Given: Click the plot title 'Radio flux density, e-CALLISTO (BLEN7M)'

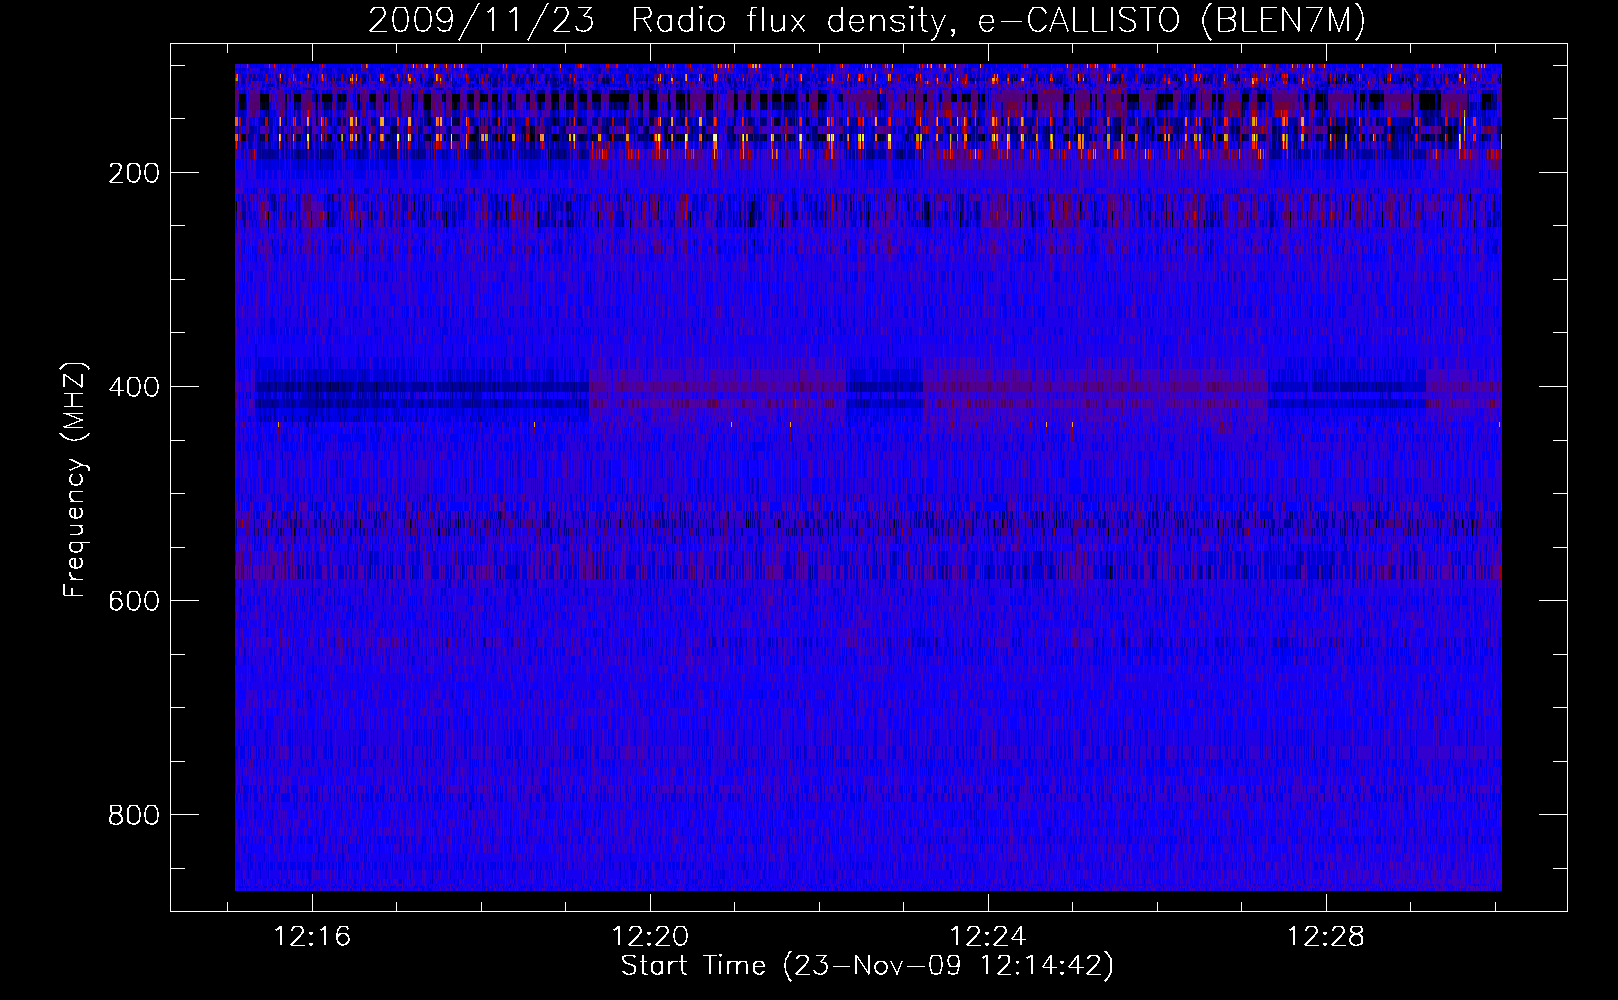Looking at the screenshot, I should tap(998, 20).
